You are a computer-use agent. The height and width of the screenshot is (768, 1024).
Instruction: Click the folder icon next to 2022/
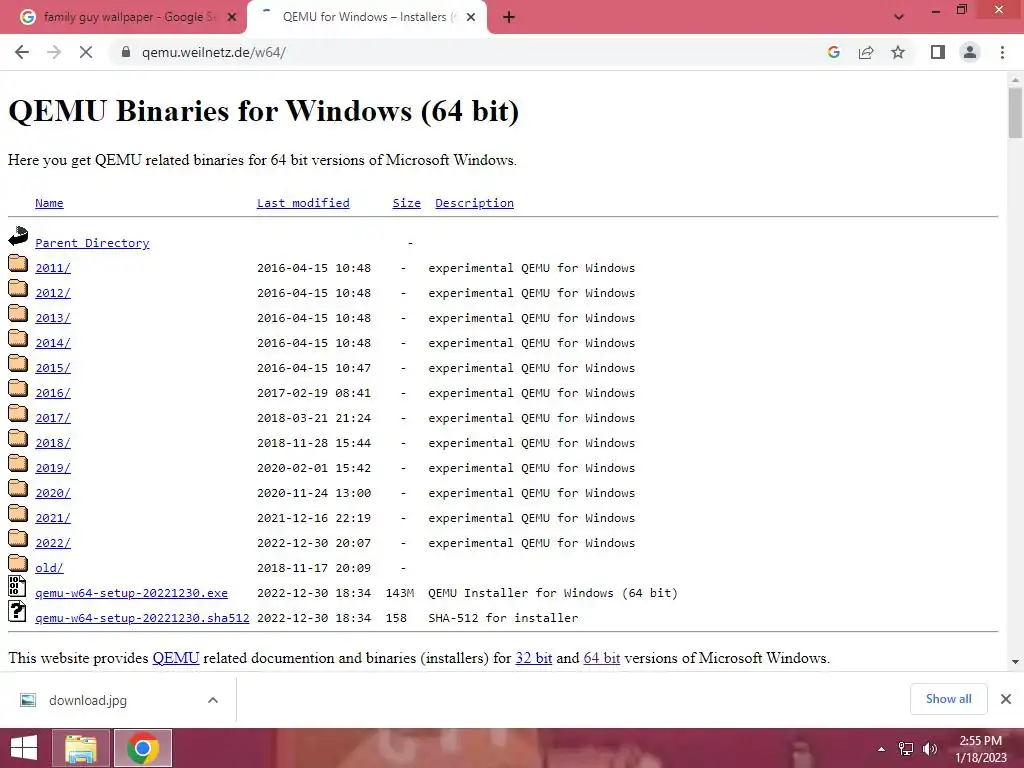(x=18, y=538)
